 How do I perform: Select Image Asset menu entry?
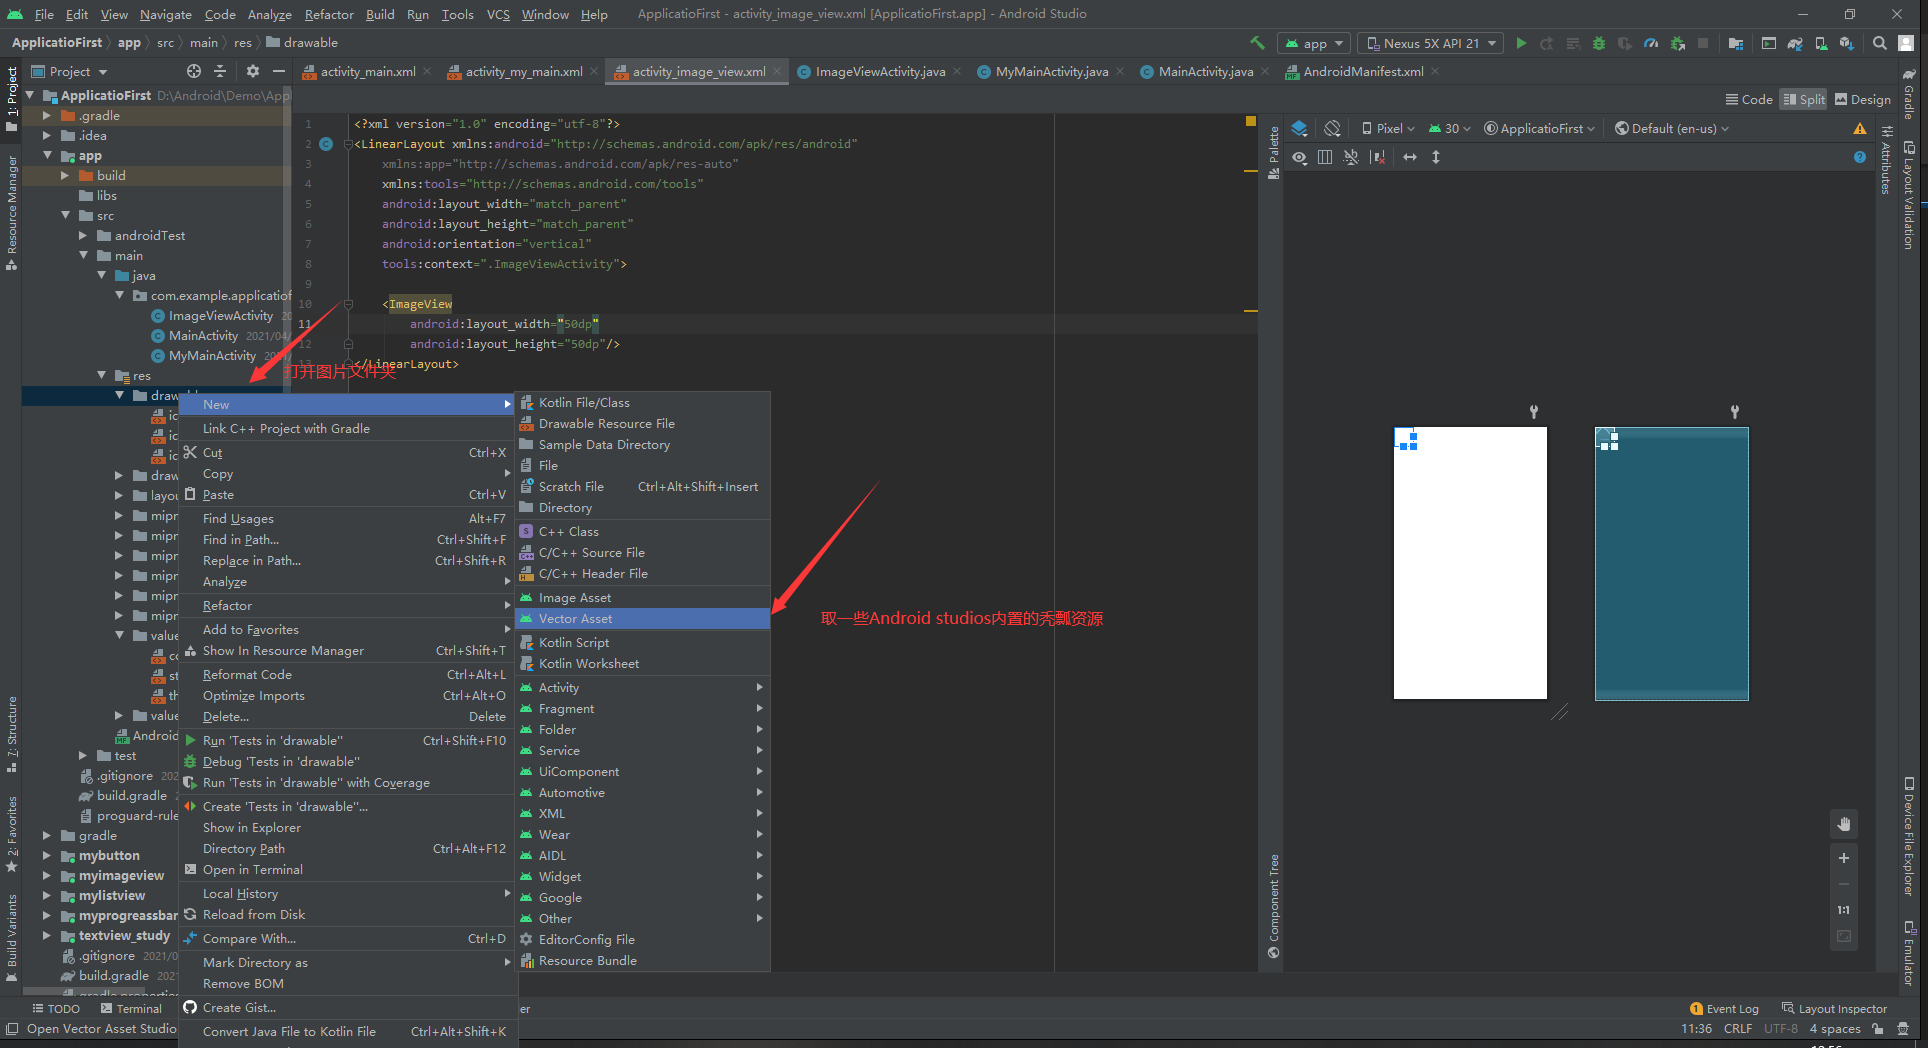coord(643,598)
